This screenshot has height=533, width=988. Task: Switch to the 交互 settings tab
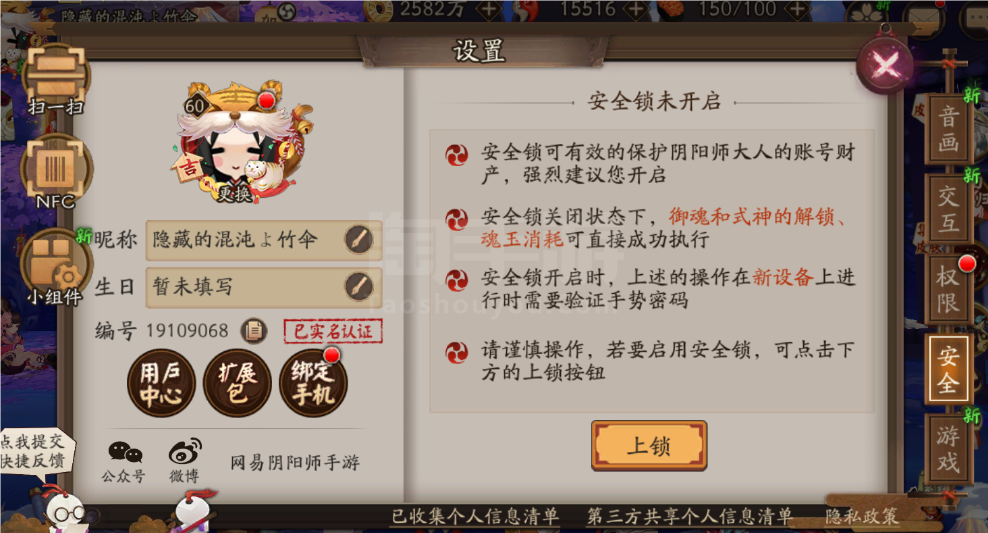(948, 209)
